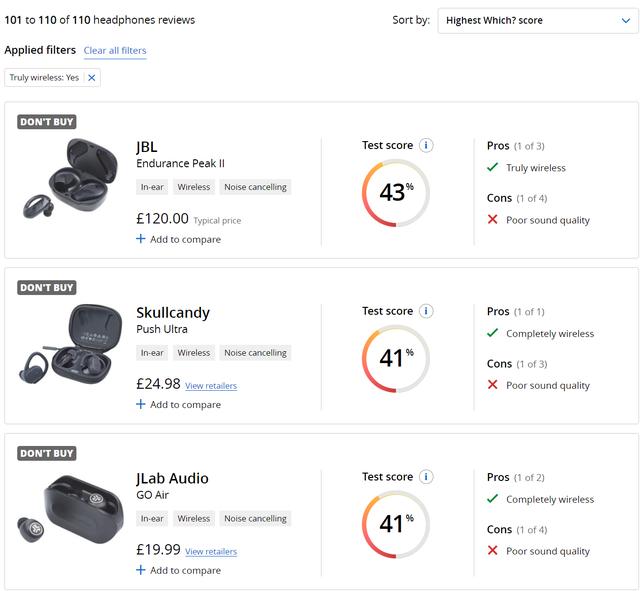
Task: Remove the Truly wireless filter with X
Action: (x=92, y=78)
